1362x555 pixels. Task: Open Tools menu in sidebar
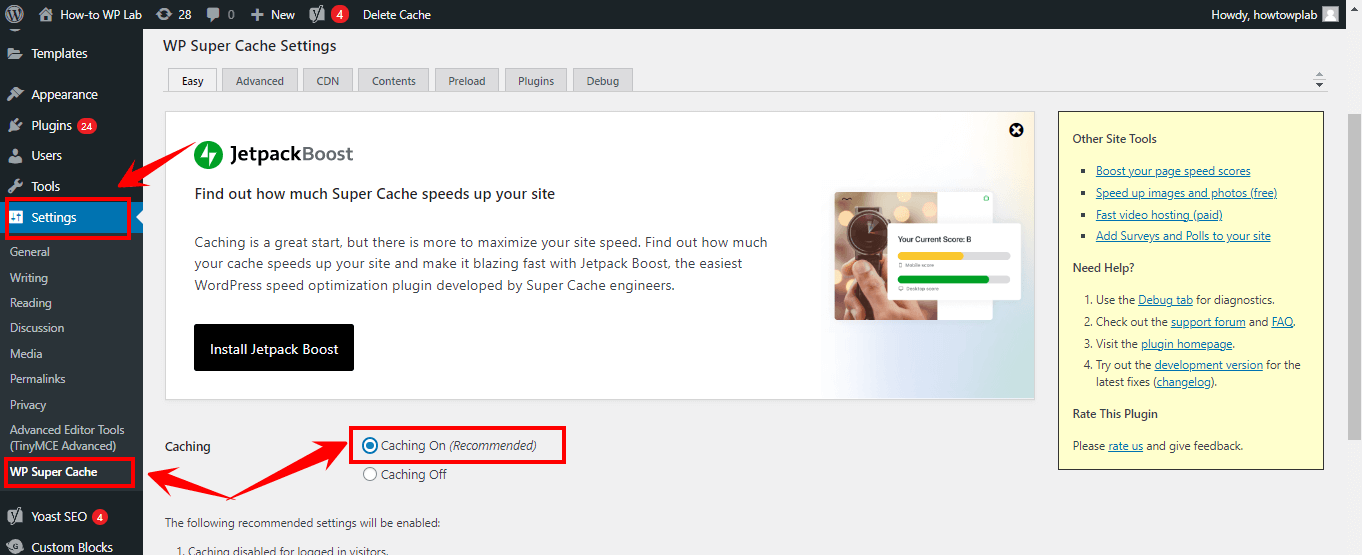tap(45, 186)
